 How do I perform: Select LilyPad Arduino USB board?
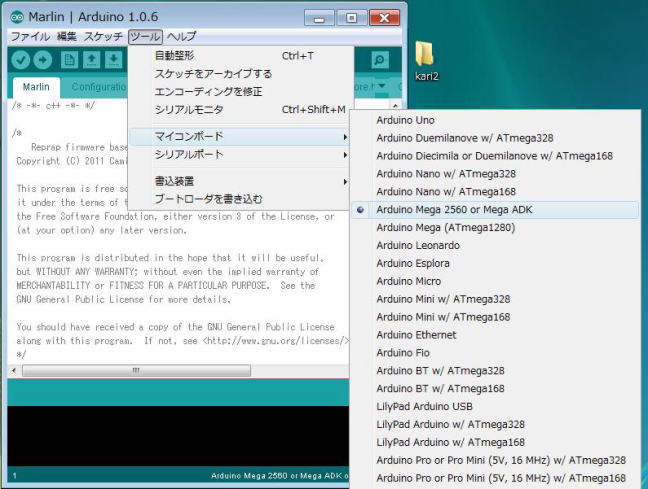pos(495,406)
